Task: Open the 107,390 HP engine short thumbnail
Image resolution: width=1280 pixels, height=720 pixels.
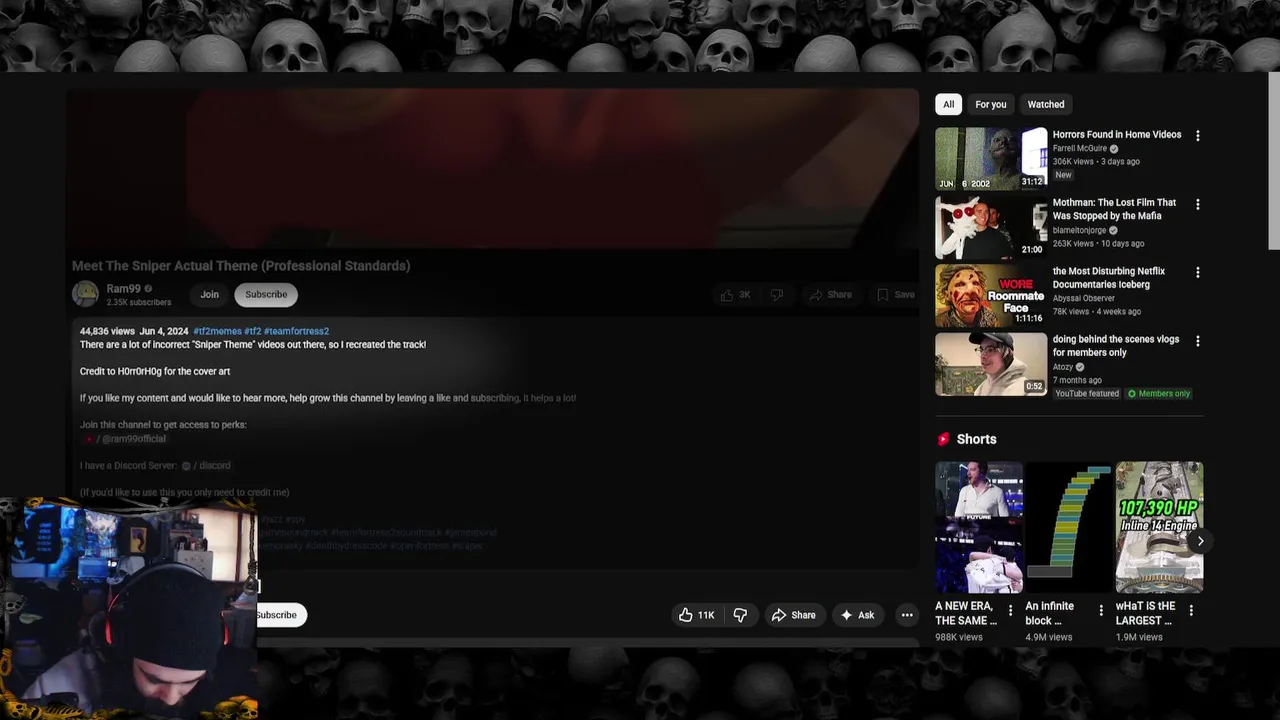Action: (x=1159, y=527)
